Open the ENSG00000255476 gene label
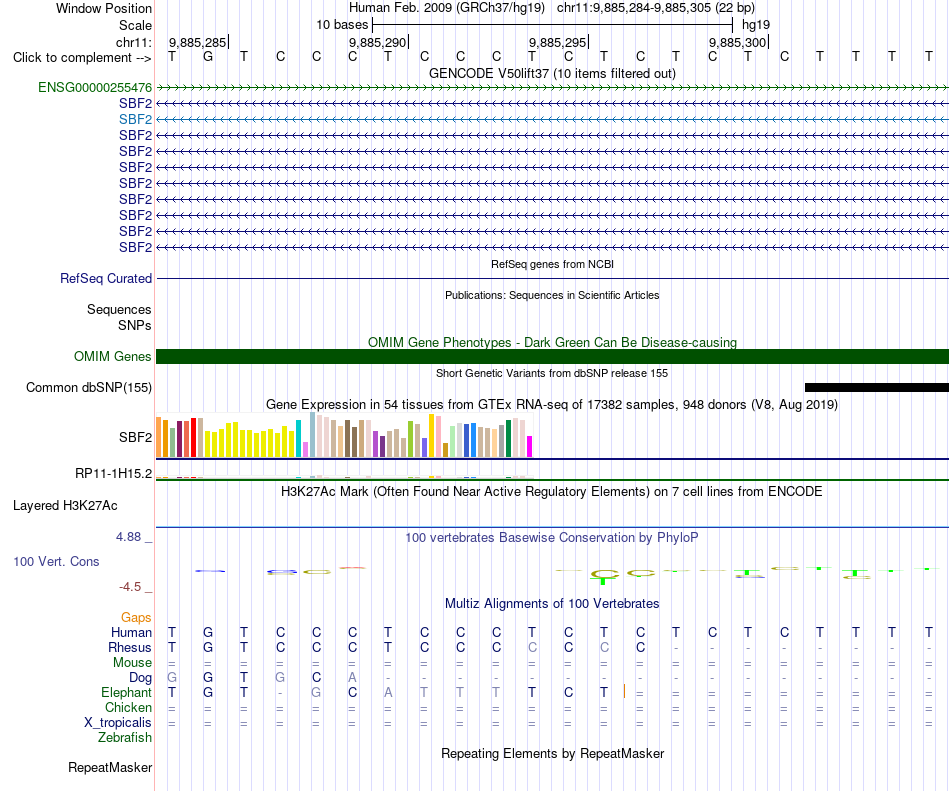950x791 pixels. click(95, 87)
